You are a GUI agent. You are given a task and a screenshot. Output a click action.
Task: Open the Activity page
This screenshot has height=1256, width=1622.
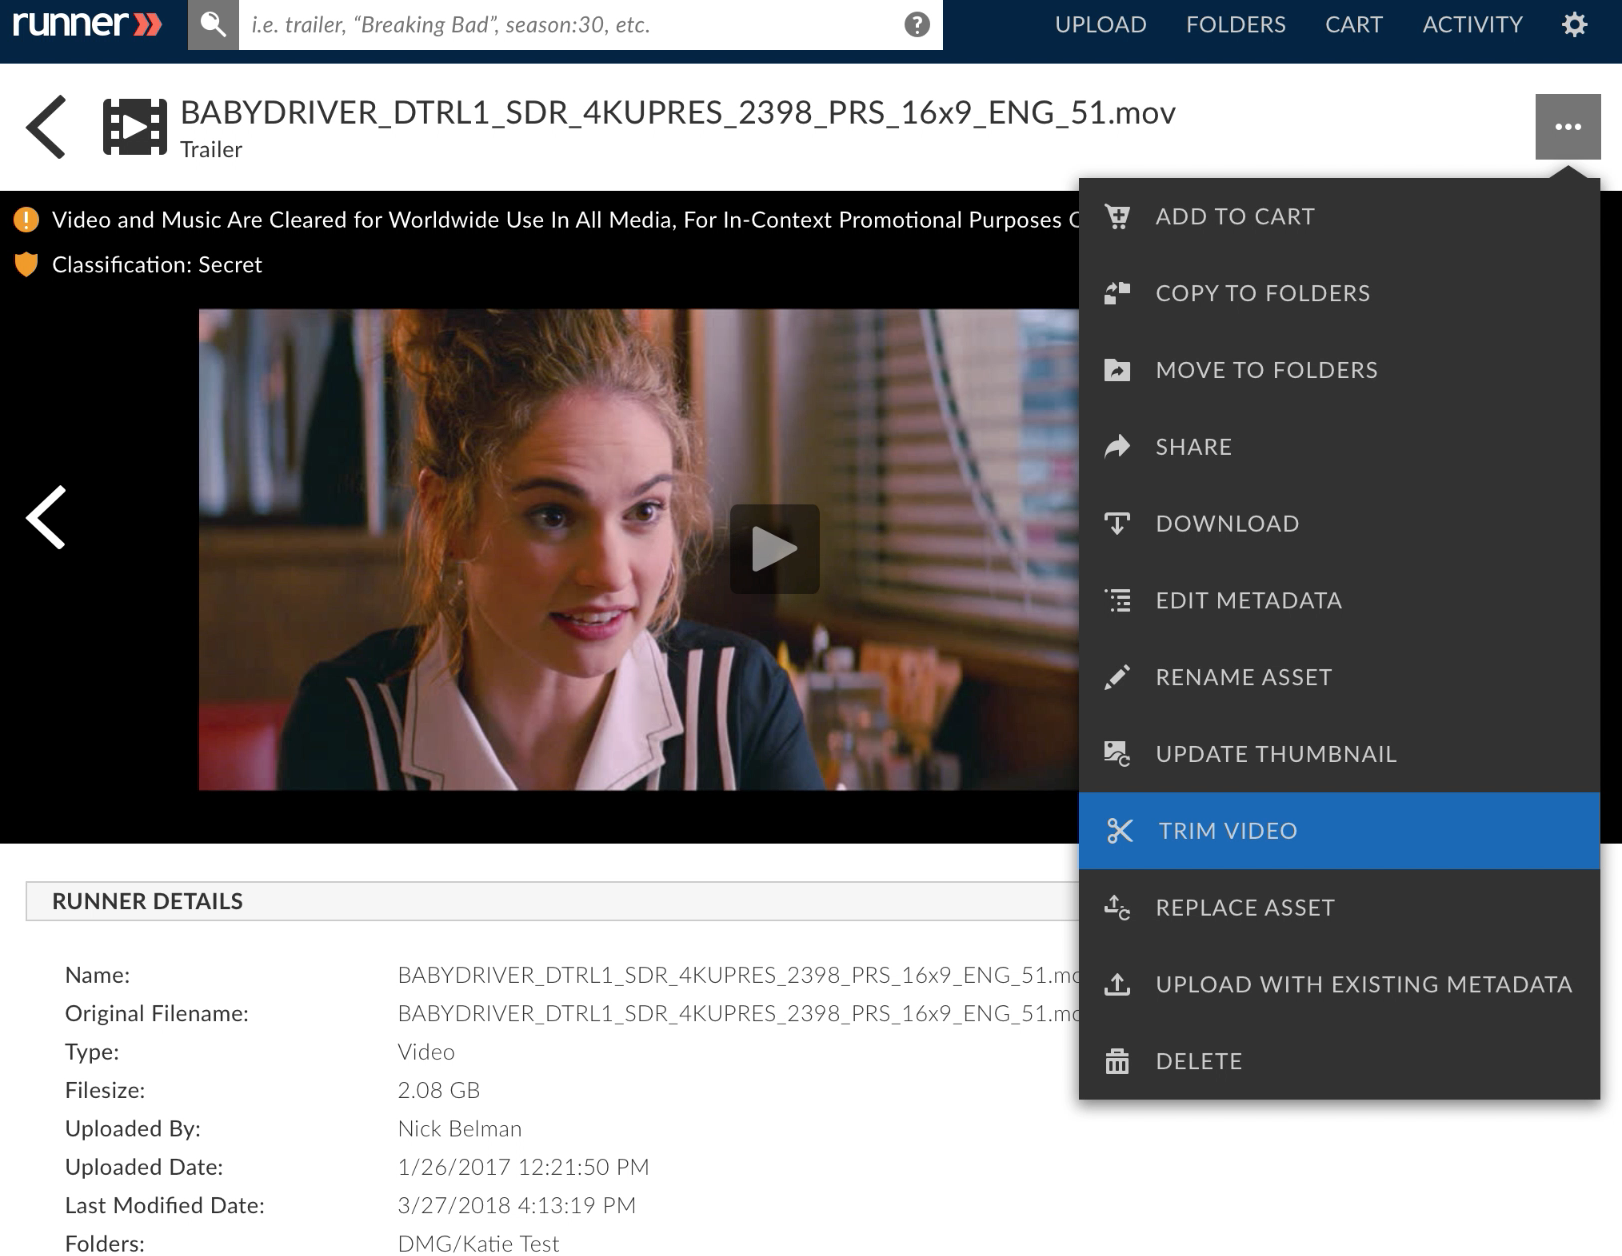click(x=1472, y=25)
